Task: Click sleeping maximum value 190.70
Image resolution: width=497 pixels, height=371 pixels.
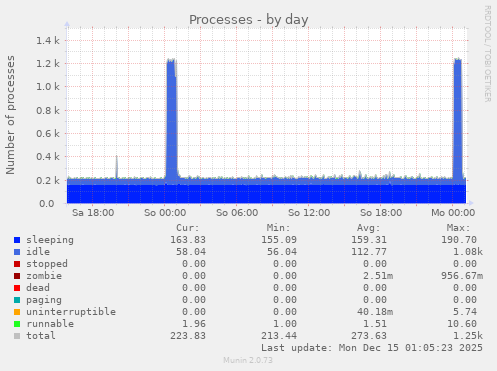Action: point(459,240)
